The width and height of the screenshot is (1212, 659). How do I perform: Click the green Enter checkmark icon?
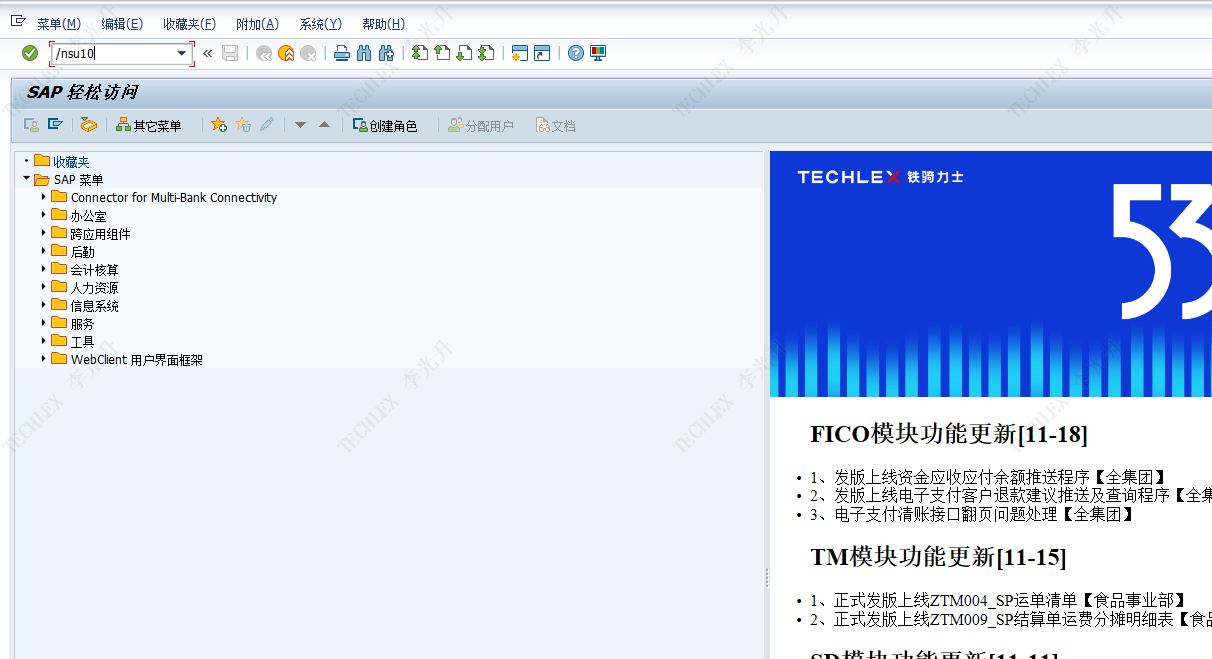click(x=30, y=53)
